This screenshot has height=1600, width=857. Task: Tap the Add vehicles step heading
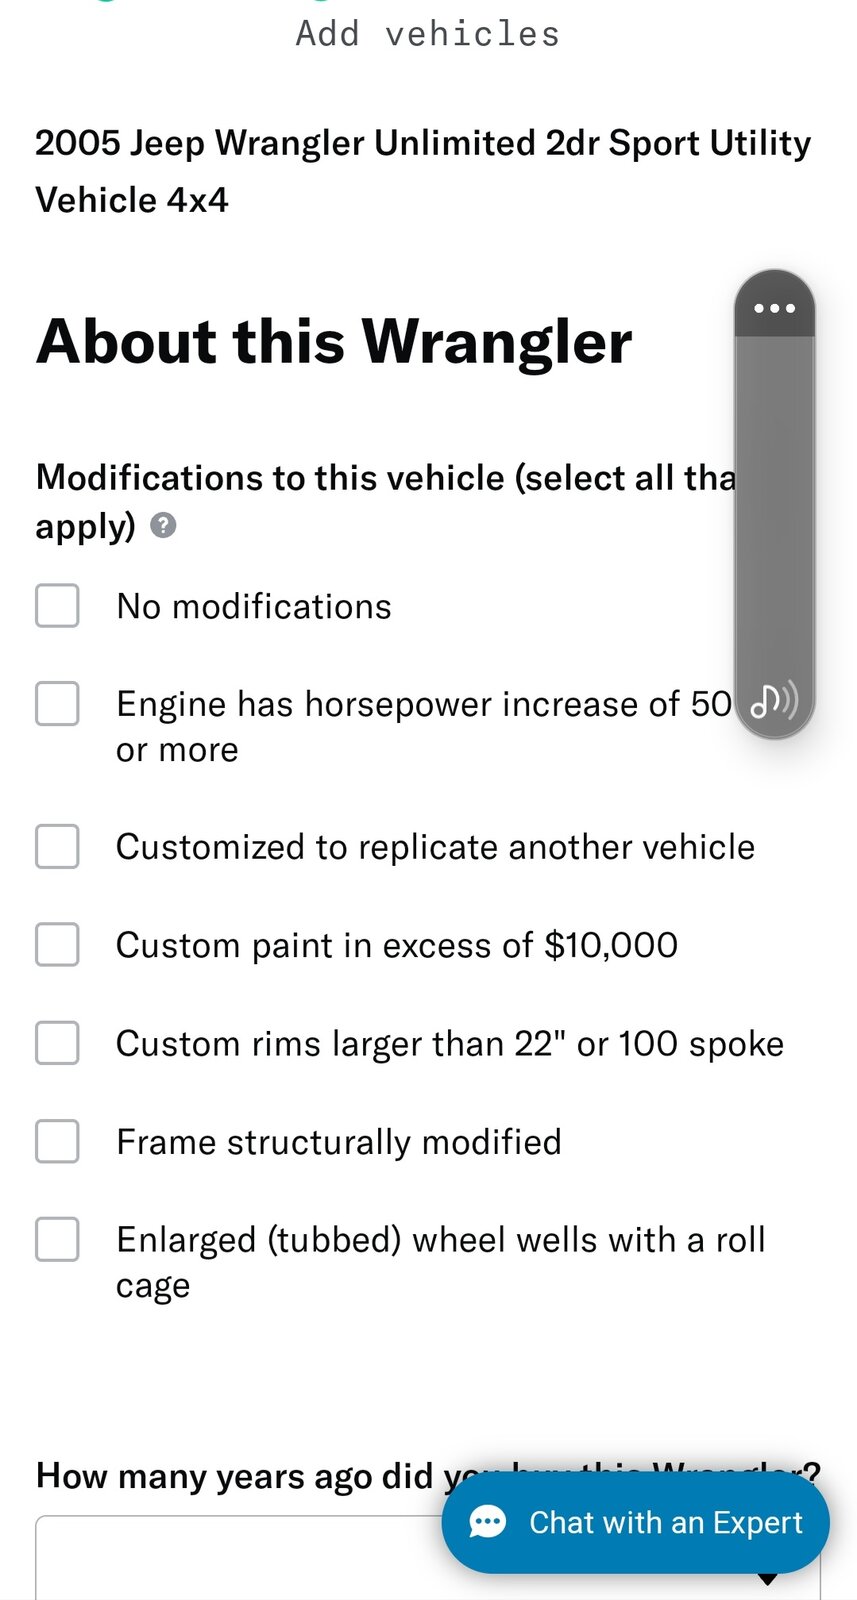pyautogui.click(x=428, y=34)
